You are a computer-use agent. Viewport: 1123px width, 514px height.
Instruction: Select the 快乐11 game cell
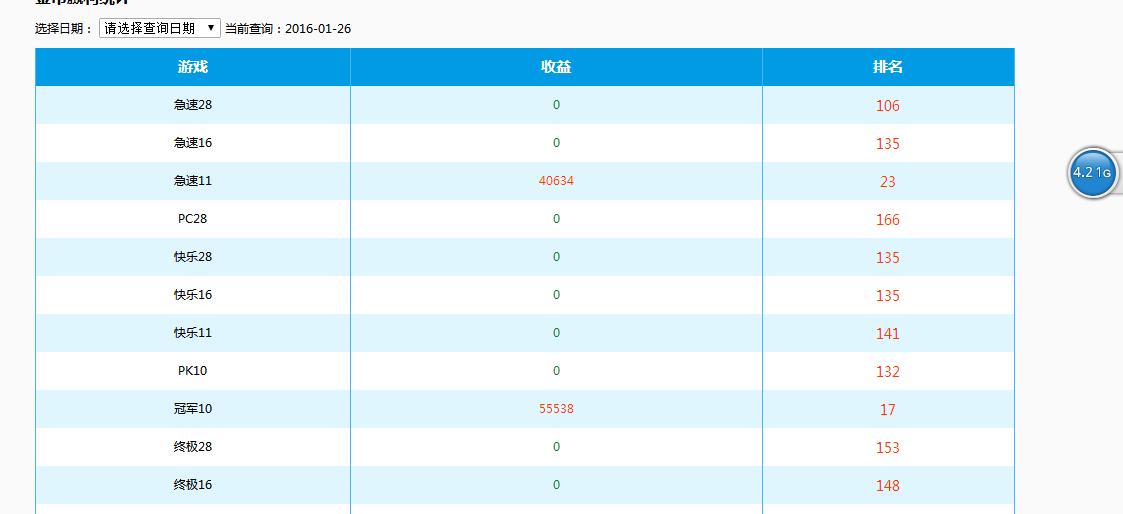(193, 333)
